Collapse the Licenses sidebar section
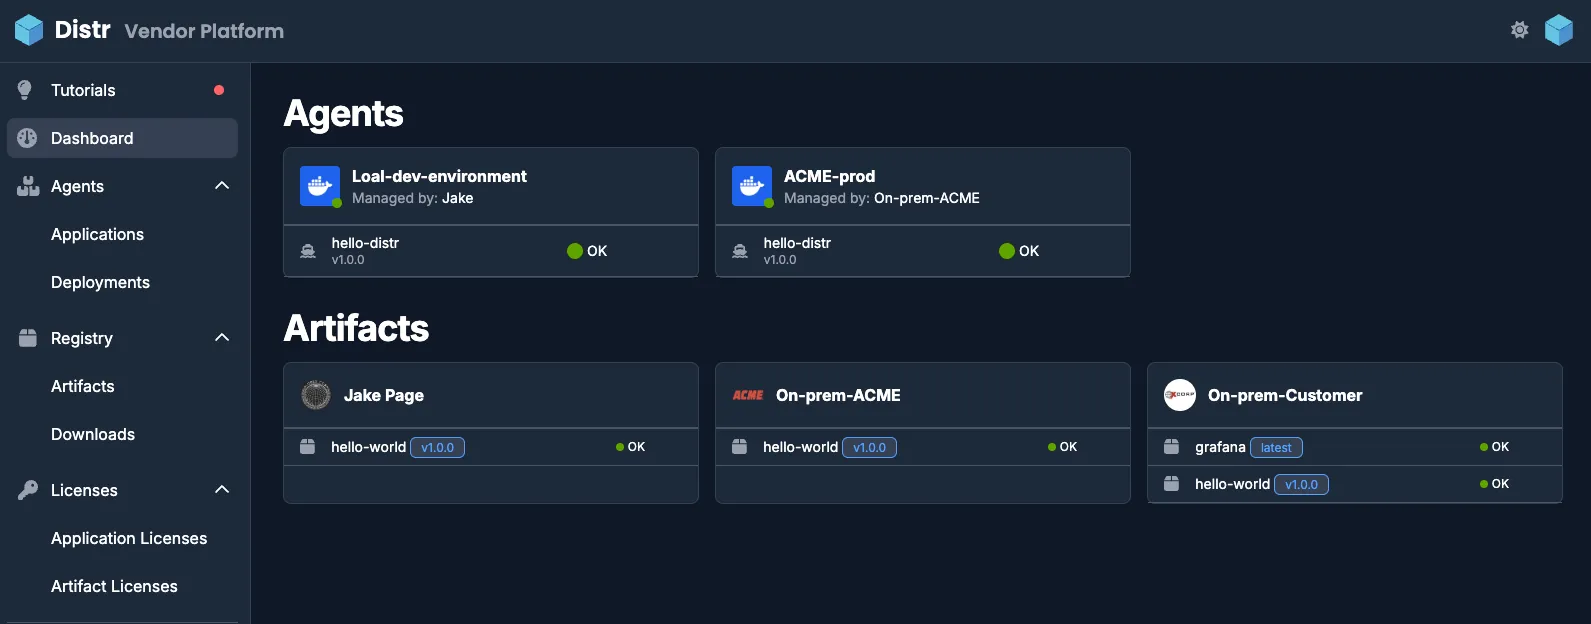Screen dimensions: 1591x624 [221, 489]
